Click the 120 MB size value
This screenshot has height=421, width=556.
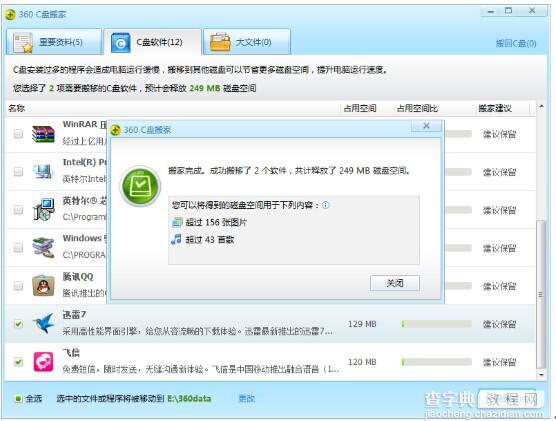coord(362,362)
